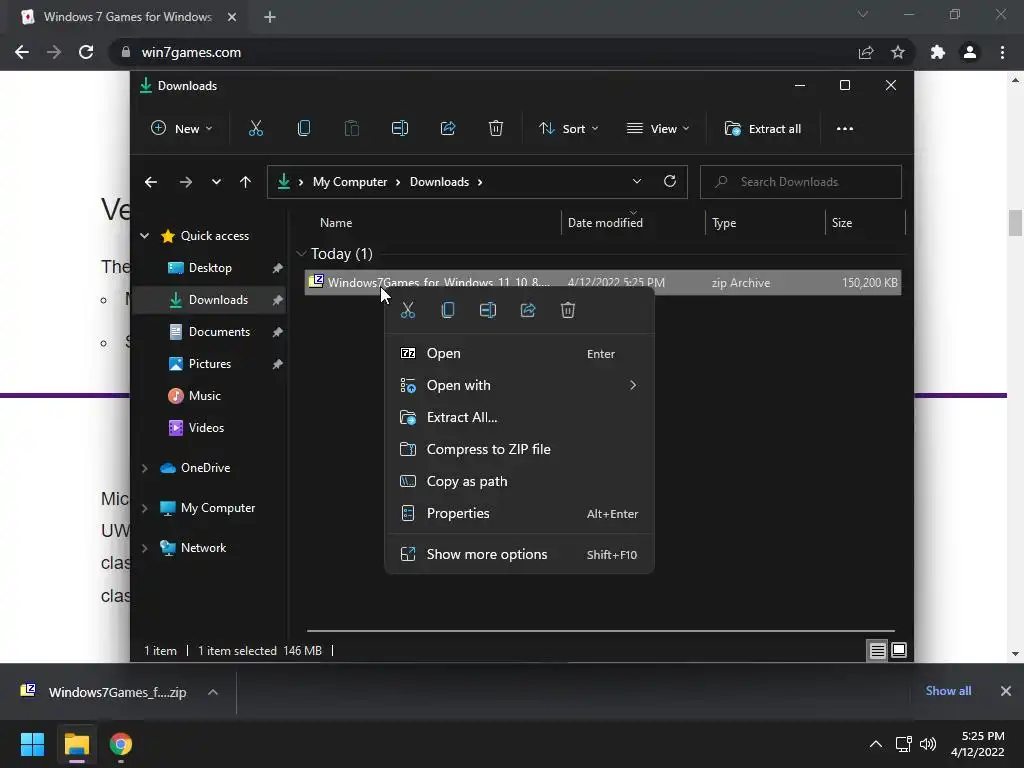Viewport: 1024px width, 768px height.
Task: Click File Explorer taskbar icon
Action: pos(76,744)
